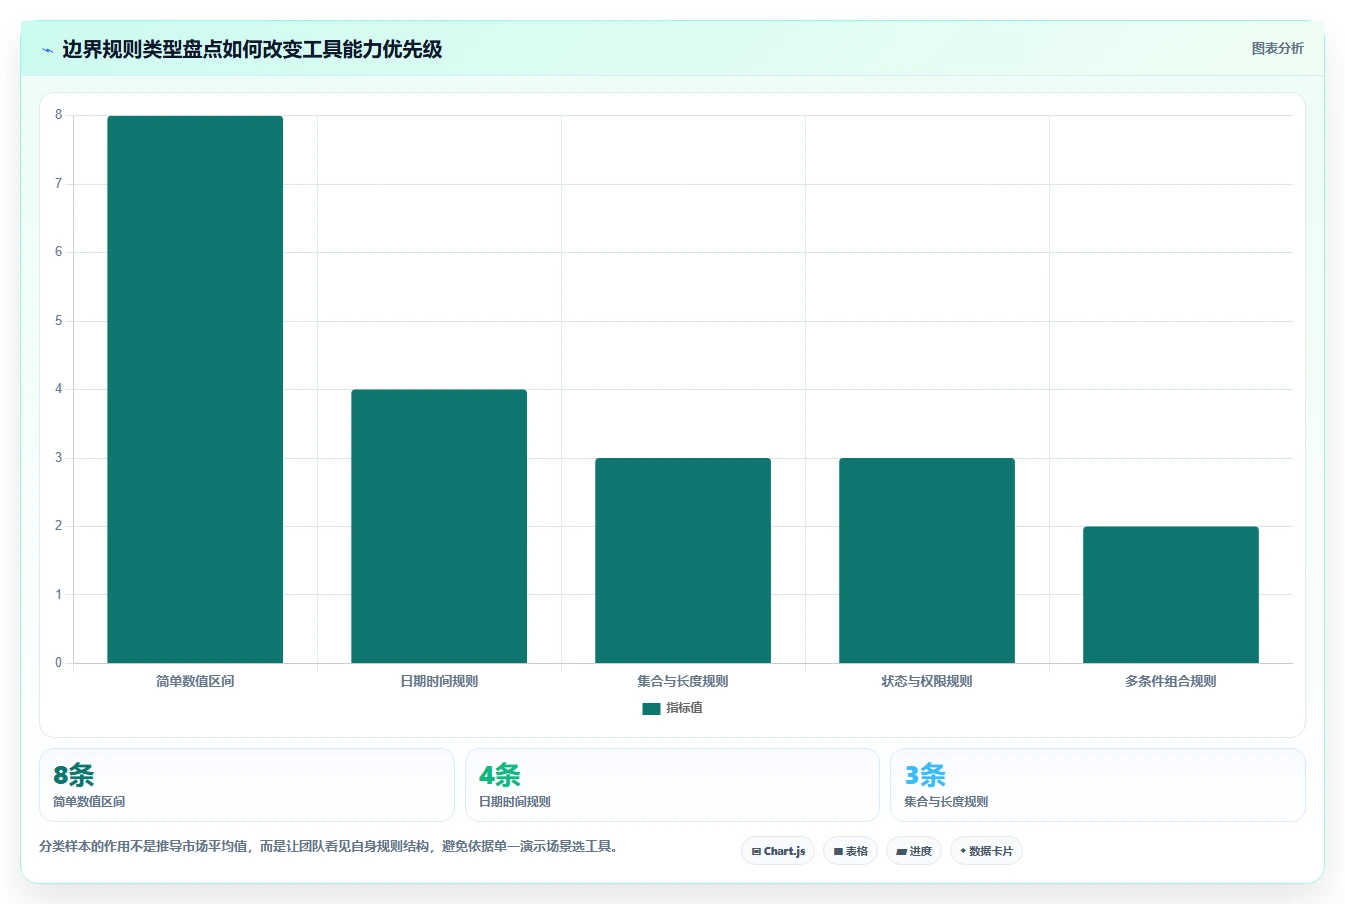Click the y-axis value 8
The height and width of the screenshot is (904, 1345).
click(x=58, y=115)
